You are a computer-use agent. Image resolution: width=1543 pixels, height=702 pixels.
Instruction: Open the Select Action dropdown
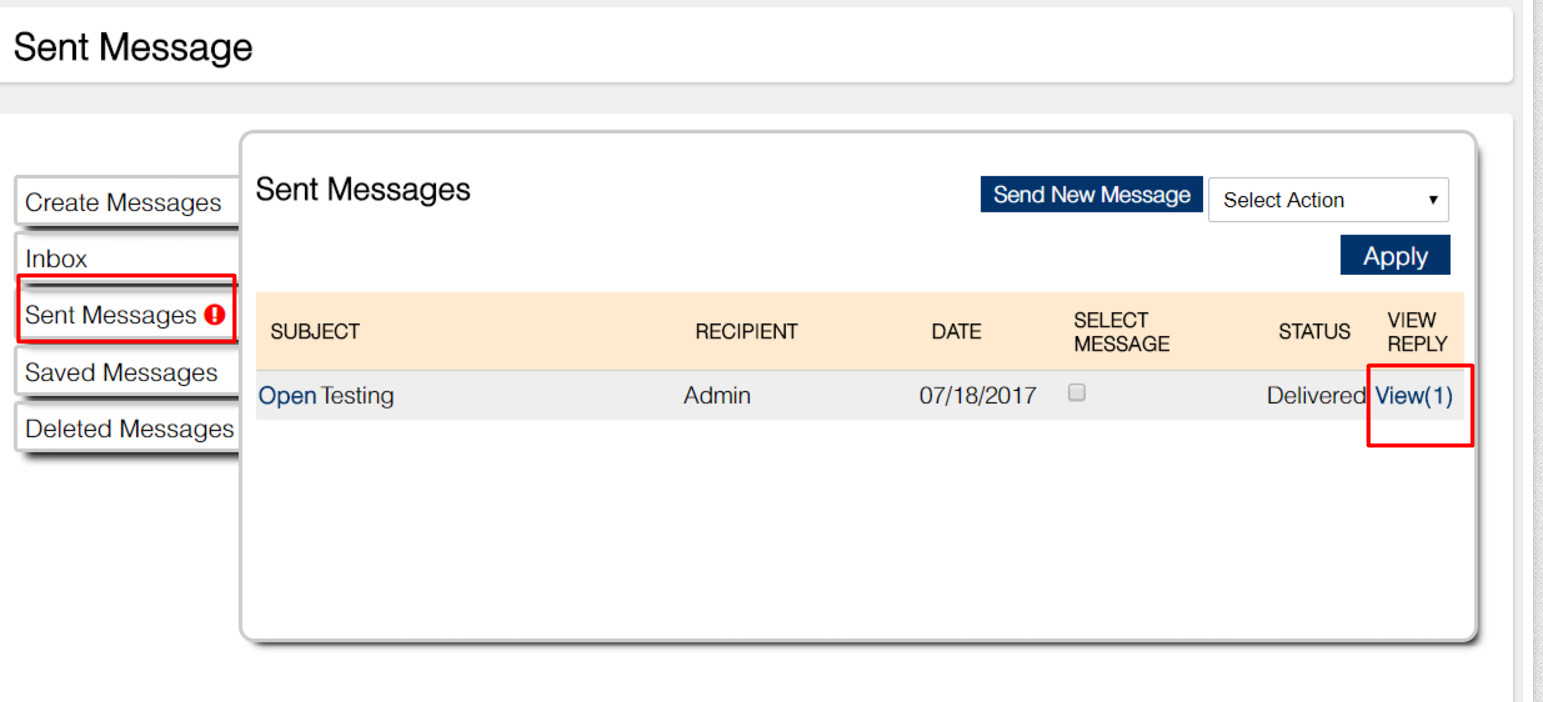[x=1327, y=200]
